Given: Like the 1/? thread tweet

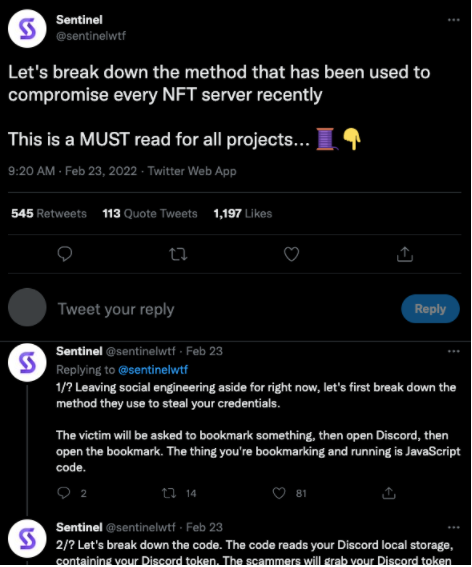Looking at the screenshot, I should [279, 493].
